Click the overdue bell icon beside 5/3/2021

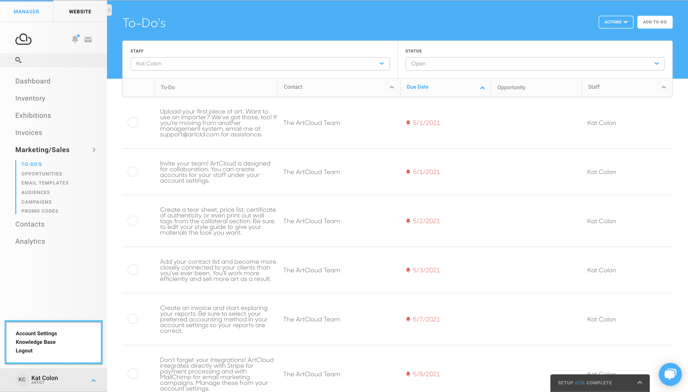pyautogui.click(x=408, y=270)
